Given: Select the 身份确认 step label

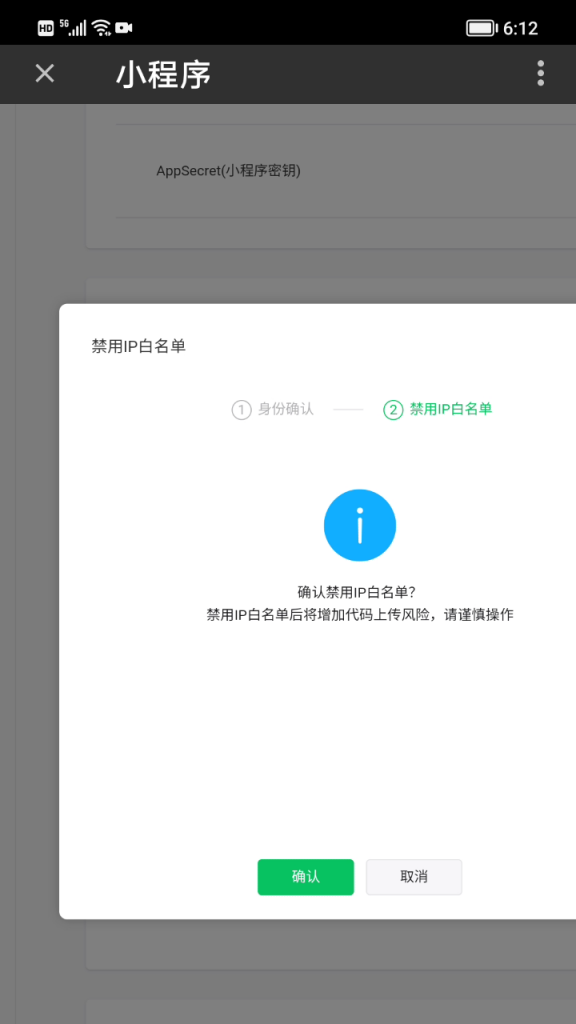Looking at the screenshot, I should [286, 409].
